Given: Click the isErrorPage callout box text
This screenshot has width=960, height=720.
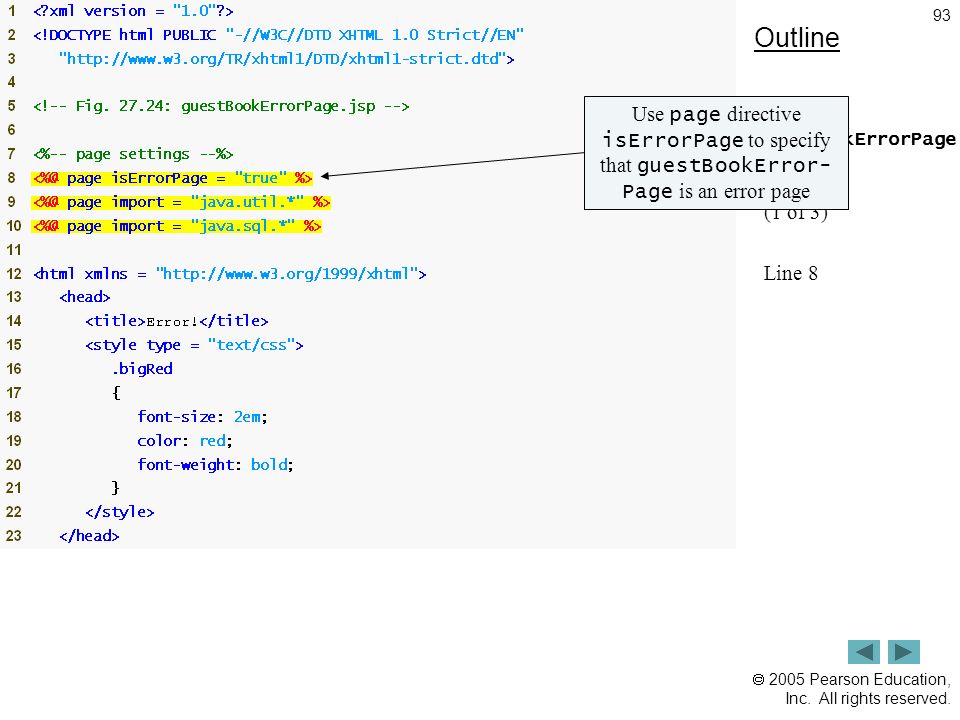Looking at the screenshot, I should click(716, 153).
